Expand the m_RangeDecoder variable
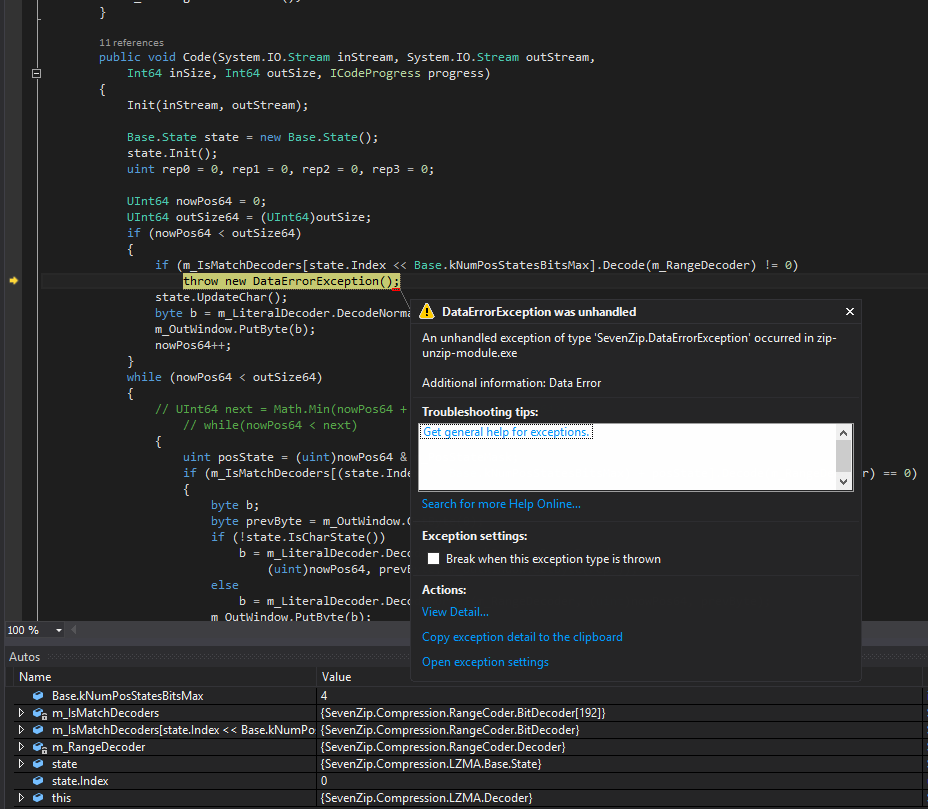The image size is (928, 809). [x=21, y=747]
